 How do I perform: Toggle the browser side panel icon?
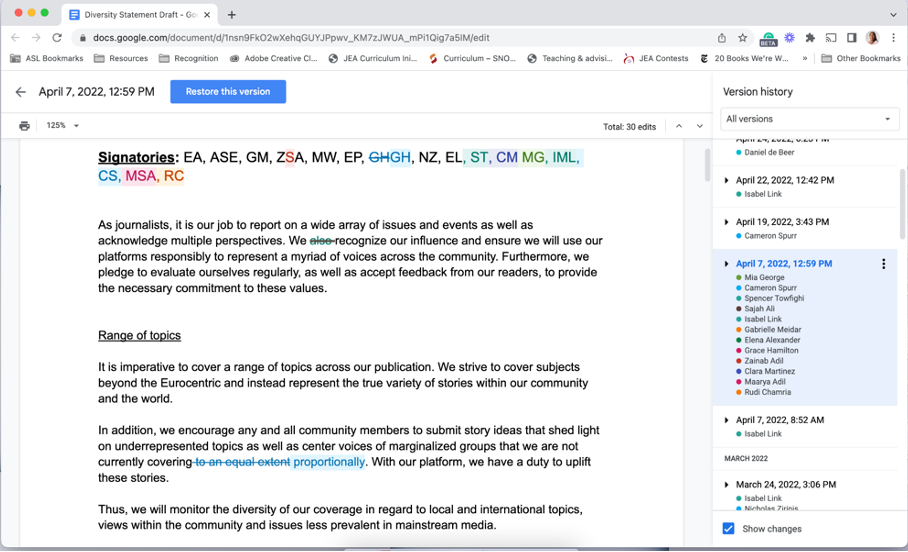coord(851,38)
